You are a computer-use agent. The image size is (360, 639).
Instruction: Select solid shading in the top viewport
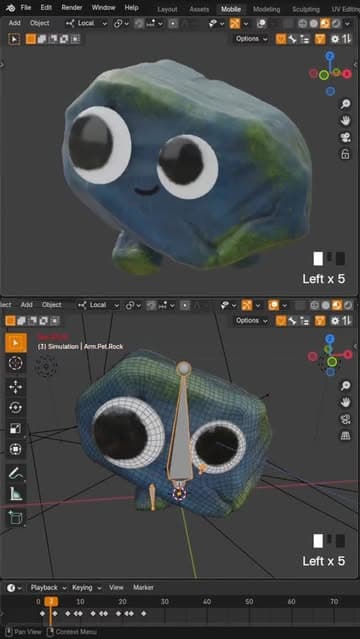(314, 24)
